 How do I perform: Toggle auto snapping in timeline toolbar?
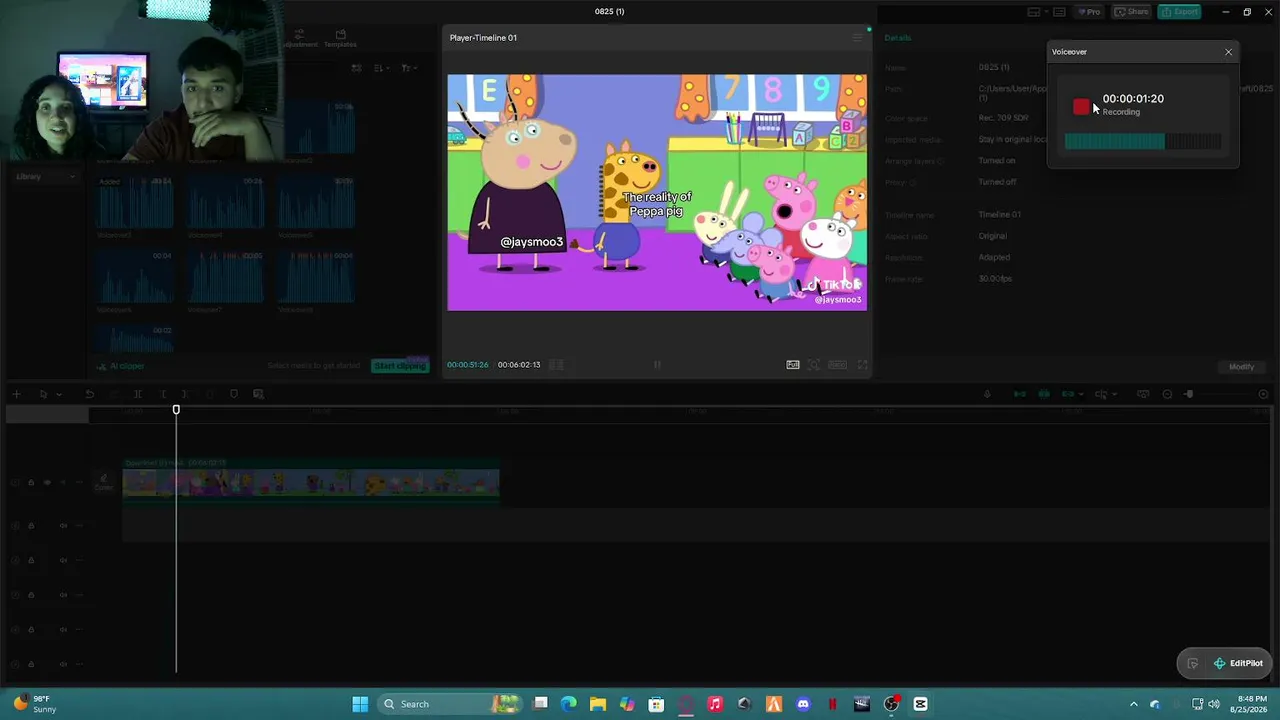pos(1044,395)
